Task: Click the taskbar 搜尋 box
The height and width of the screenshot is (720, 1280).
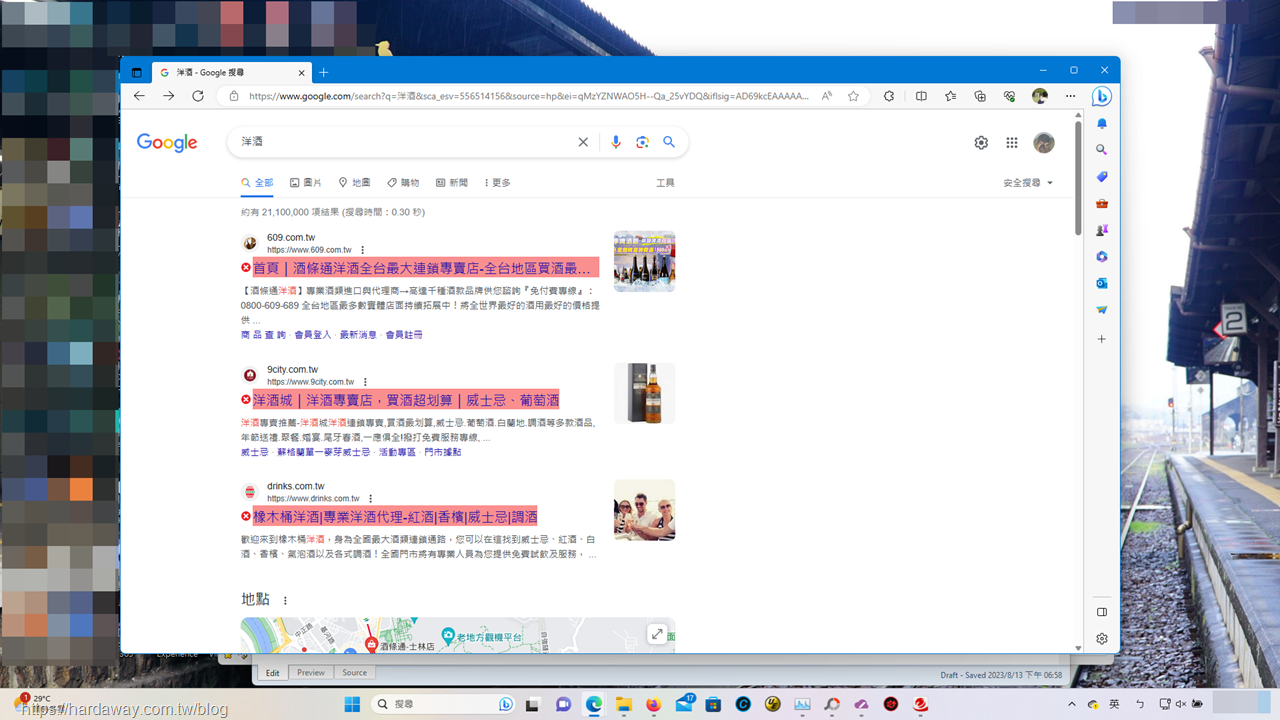Action: point(444,704)
